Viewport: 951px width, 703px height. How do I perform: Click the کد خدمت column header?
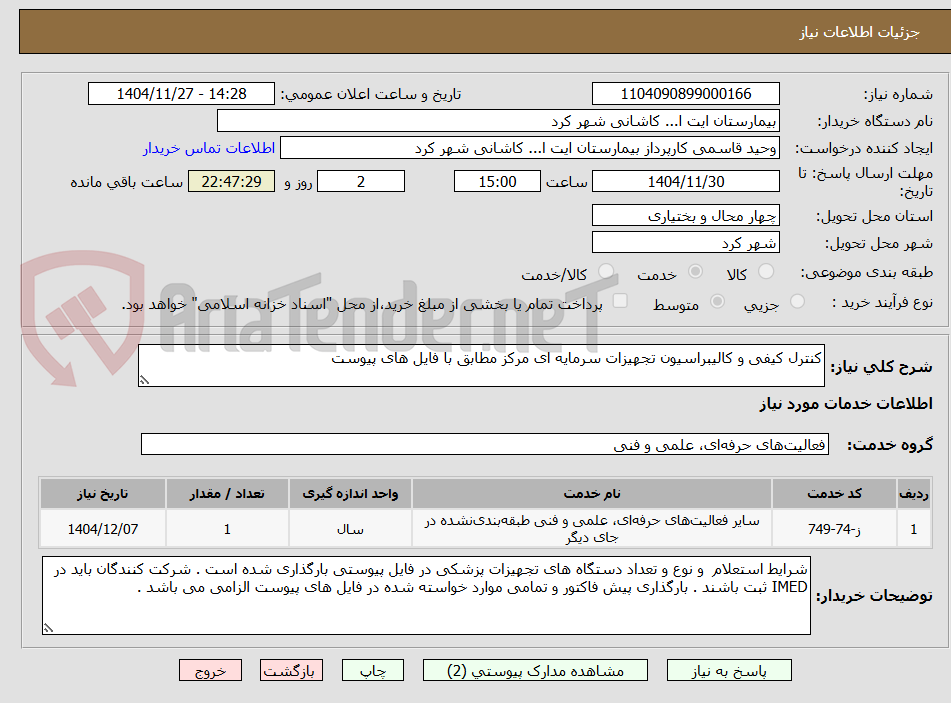(834, 494)
